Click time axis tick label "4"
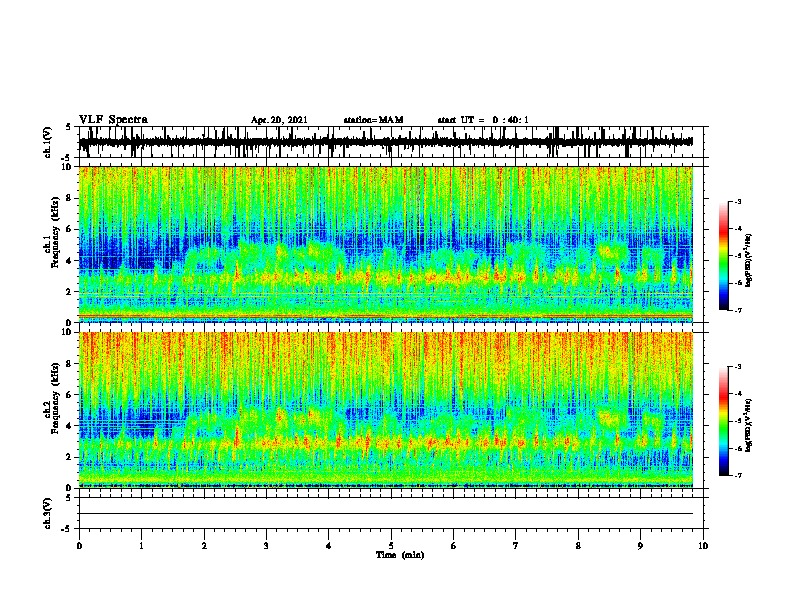Image resolution: width=792 pixels, height=612 pixels. pyautogui.click(x=329, y=546)
